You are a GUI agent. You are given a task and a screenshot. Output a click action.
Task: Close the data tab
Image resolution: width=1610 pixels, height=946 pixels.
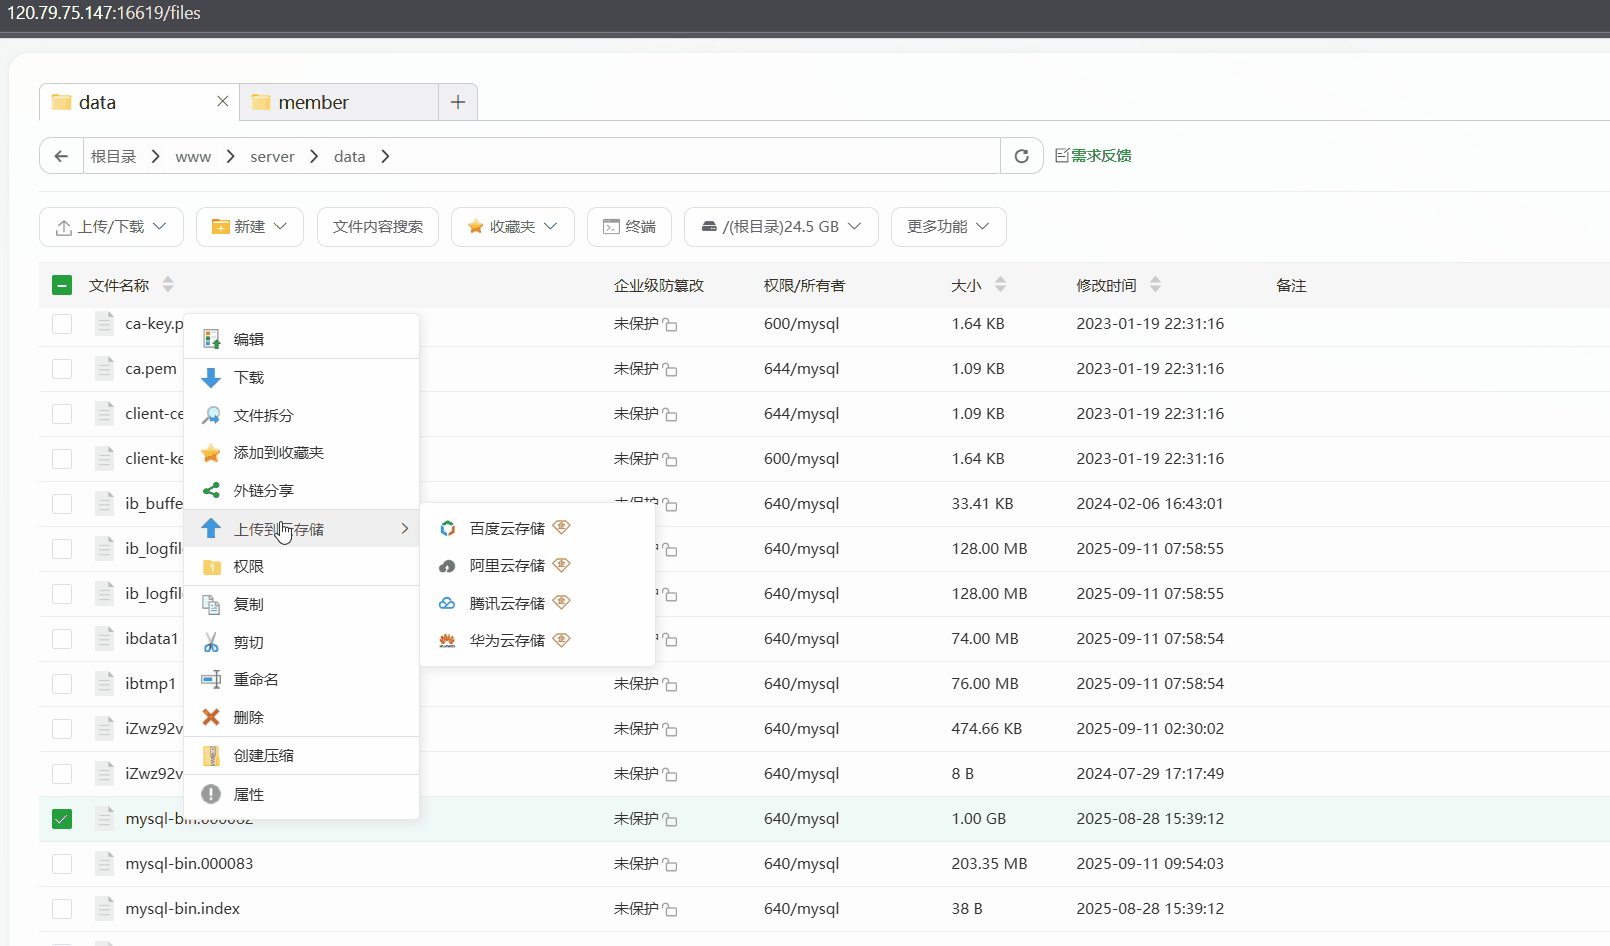[223, 101]
